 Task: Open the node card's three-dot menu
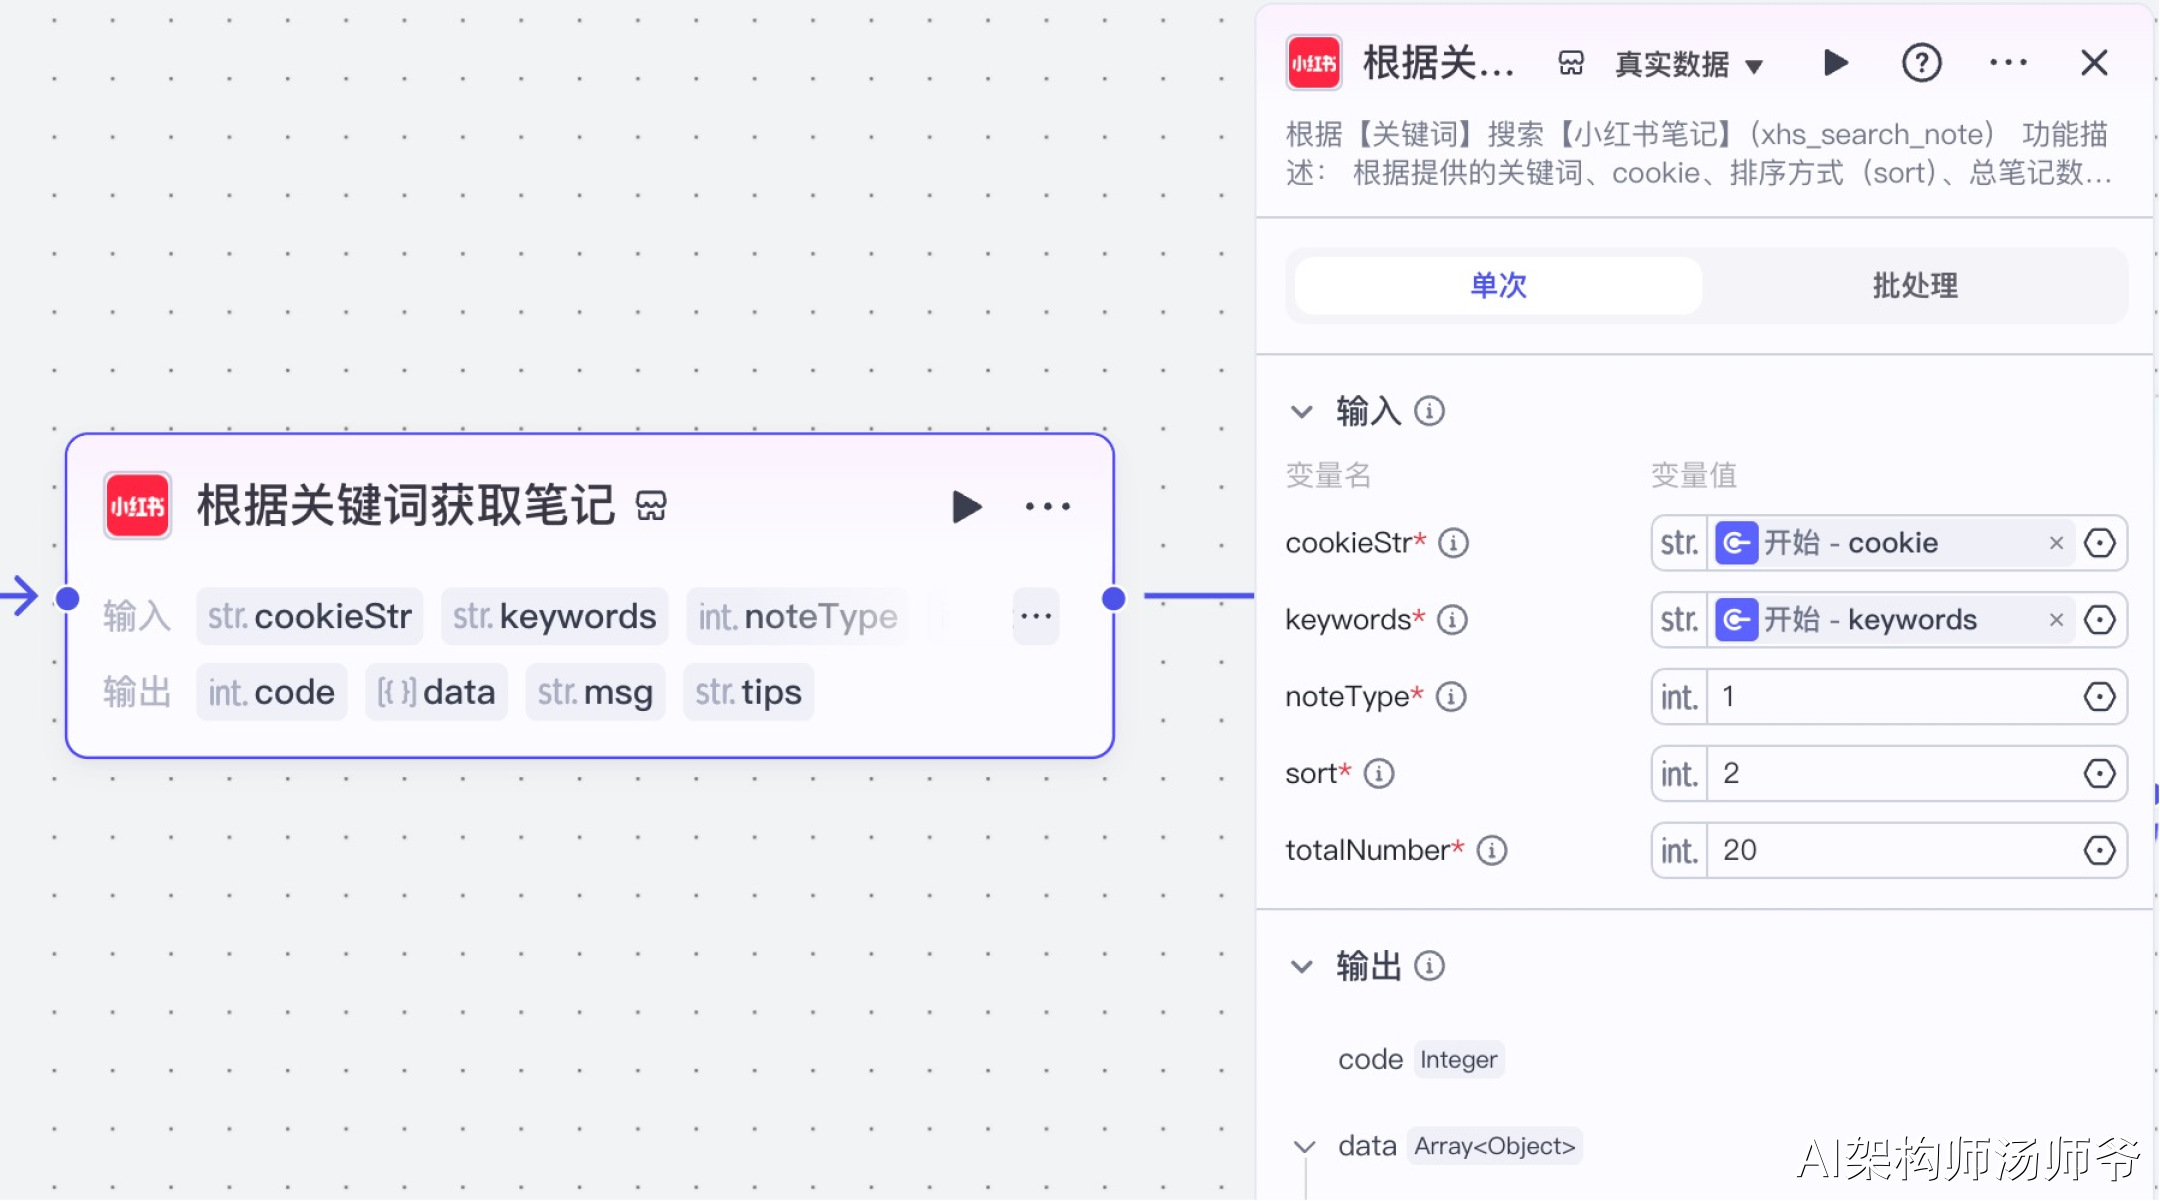[x=1047, y=507]
